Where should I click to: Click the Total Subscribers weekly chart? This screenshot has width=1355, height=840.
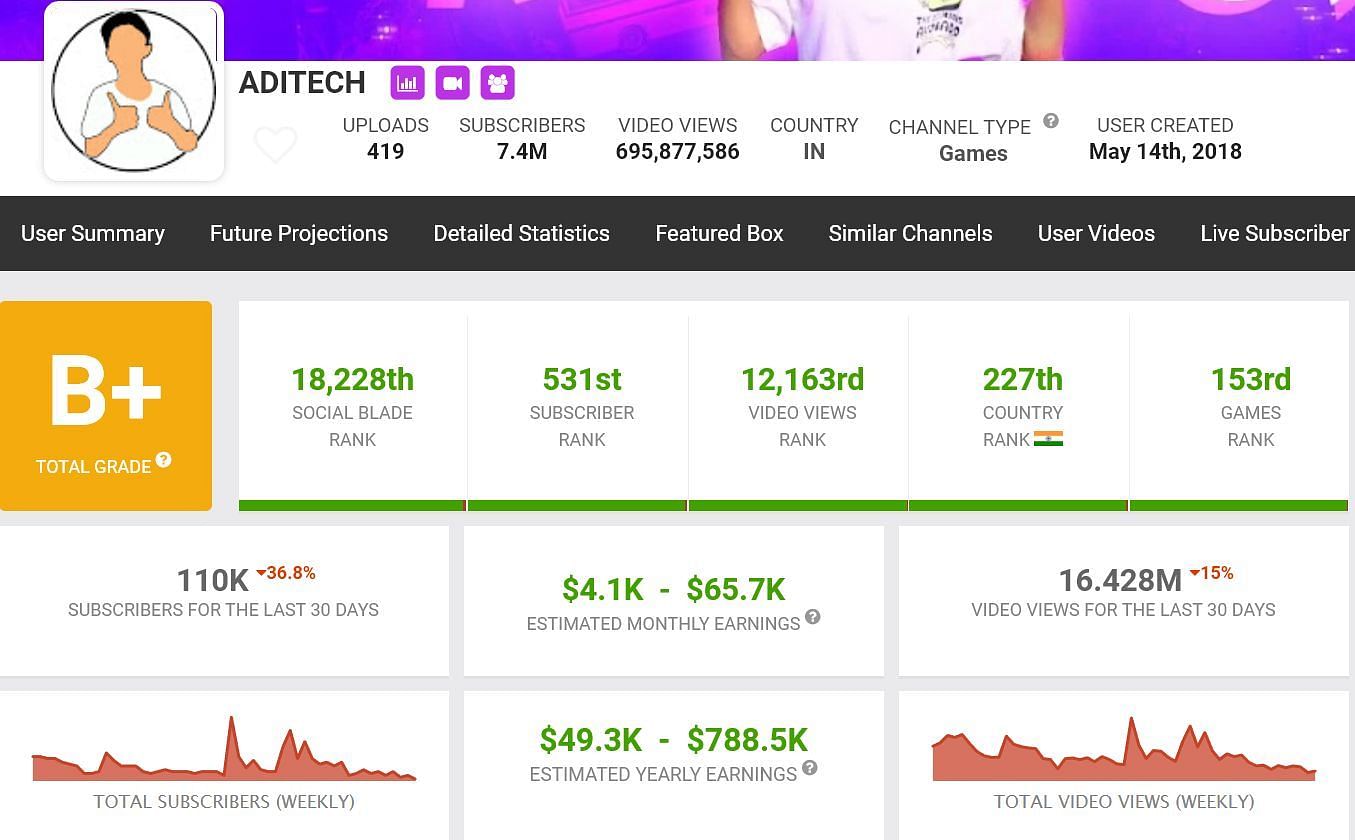(224, 749)
